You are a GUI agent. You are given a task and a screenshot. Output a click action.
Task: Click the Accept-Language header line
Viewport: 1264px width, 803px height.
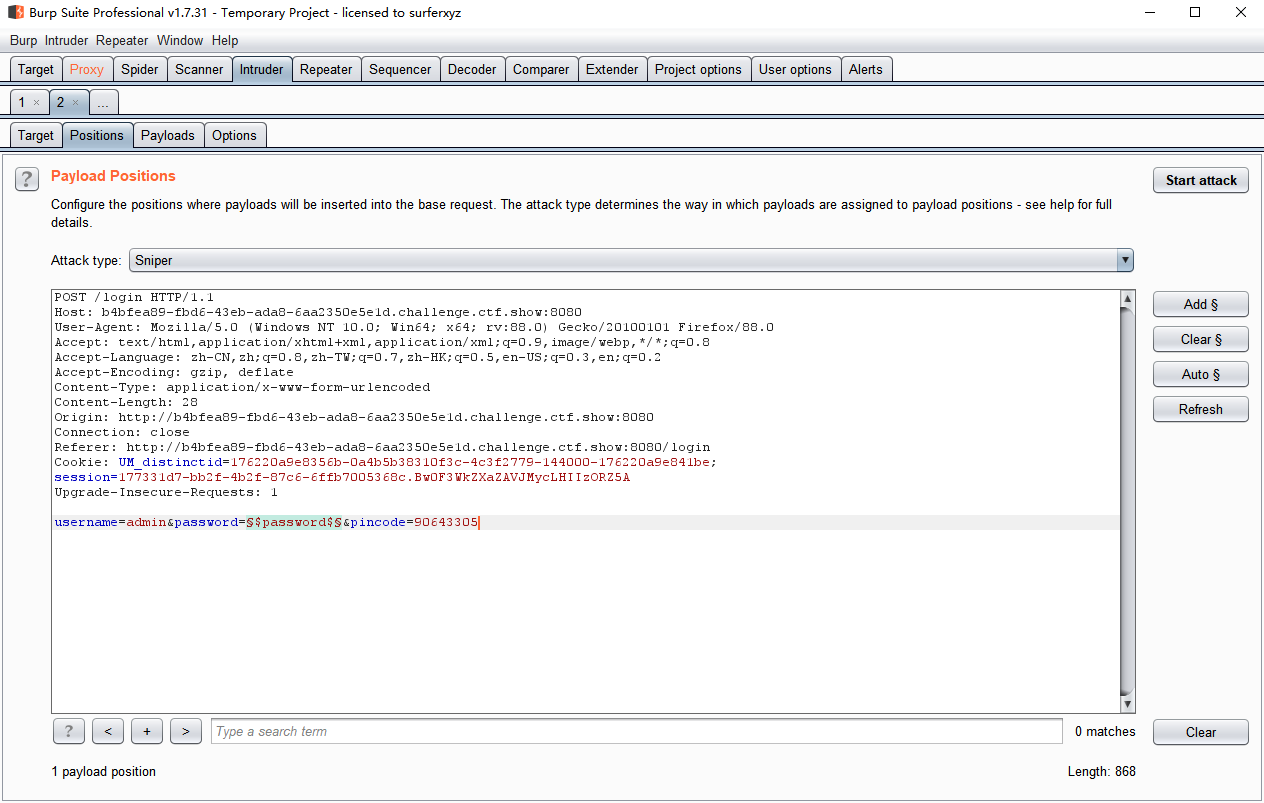(358, 357)
